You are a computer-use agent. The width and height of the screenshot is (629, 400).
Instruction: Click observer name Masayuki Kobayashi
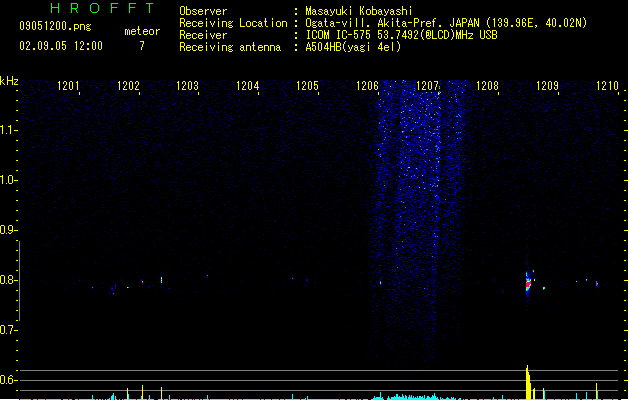359,11
